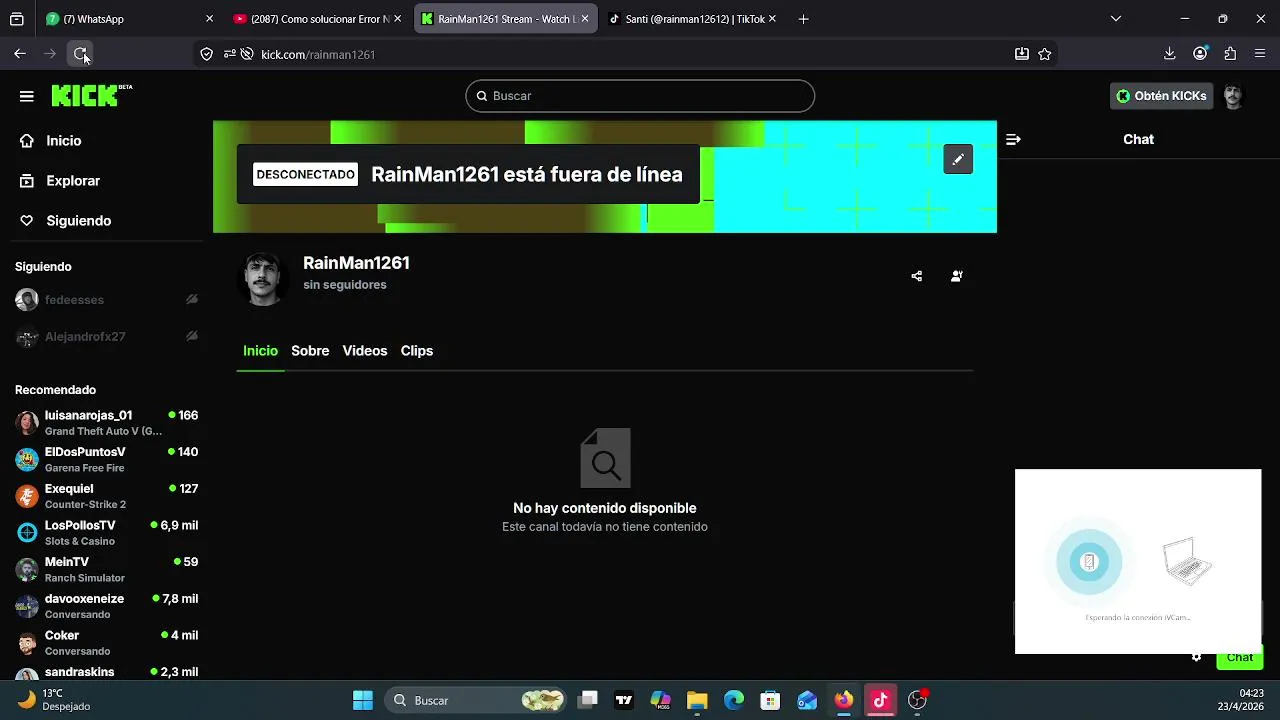Click the install app icon in address bar

[1022, 54]
